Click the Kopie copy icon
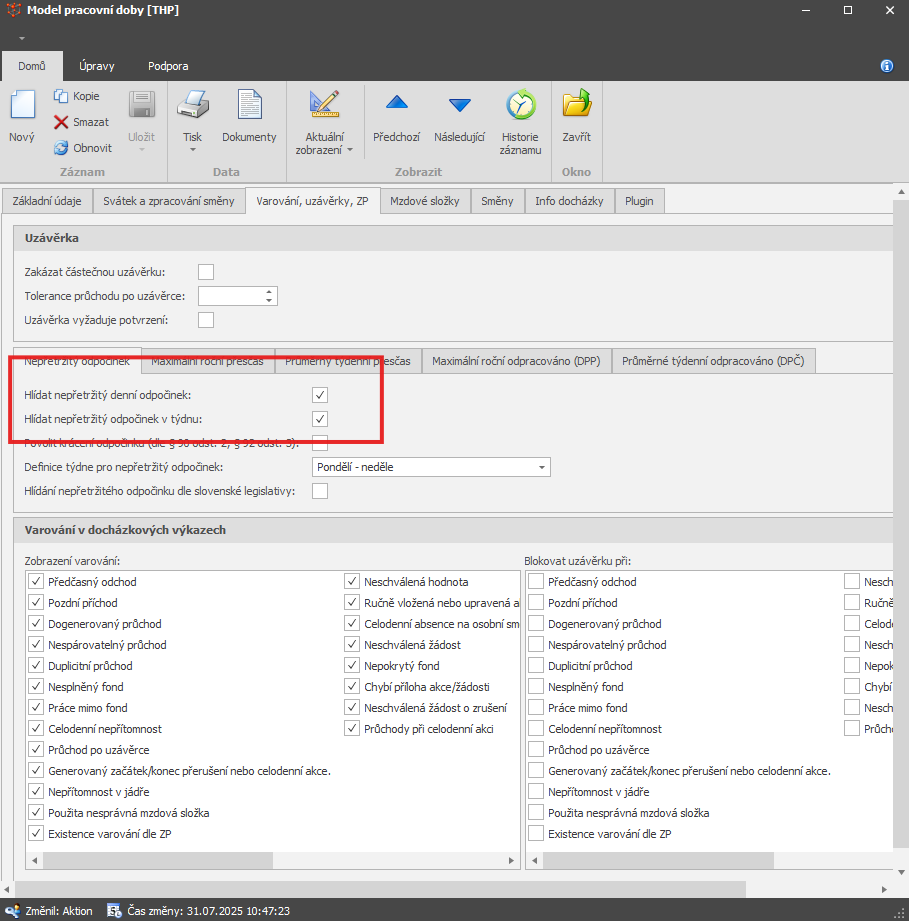 pos(60,96)
